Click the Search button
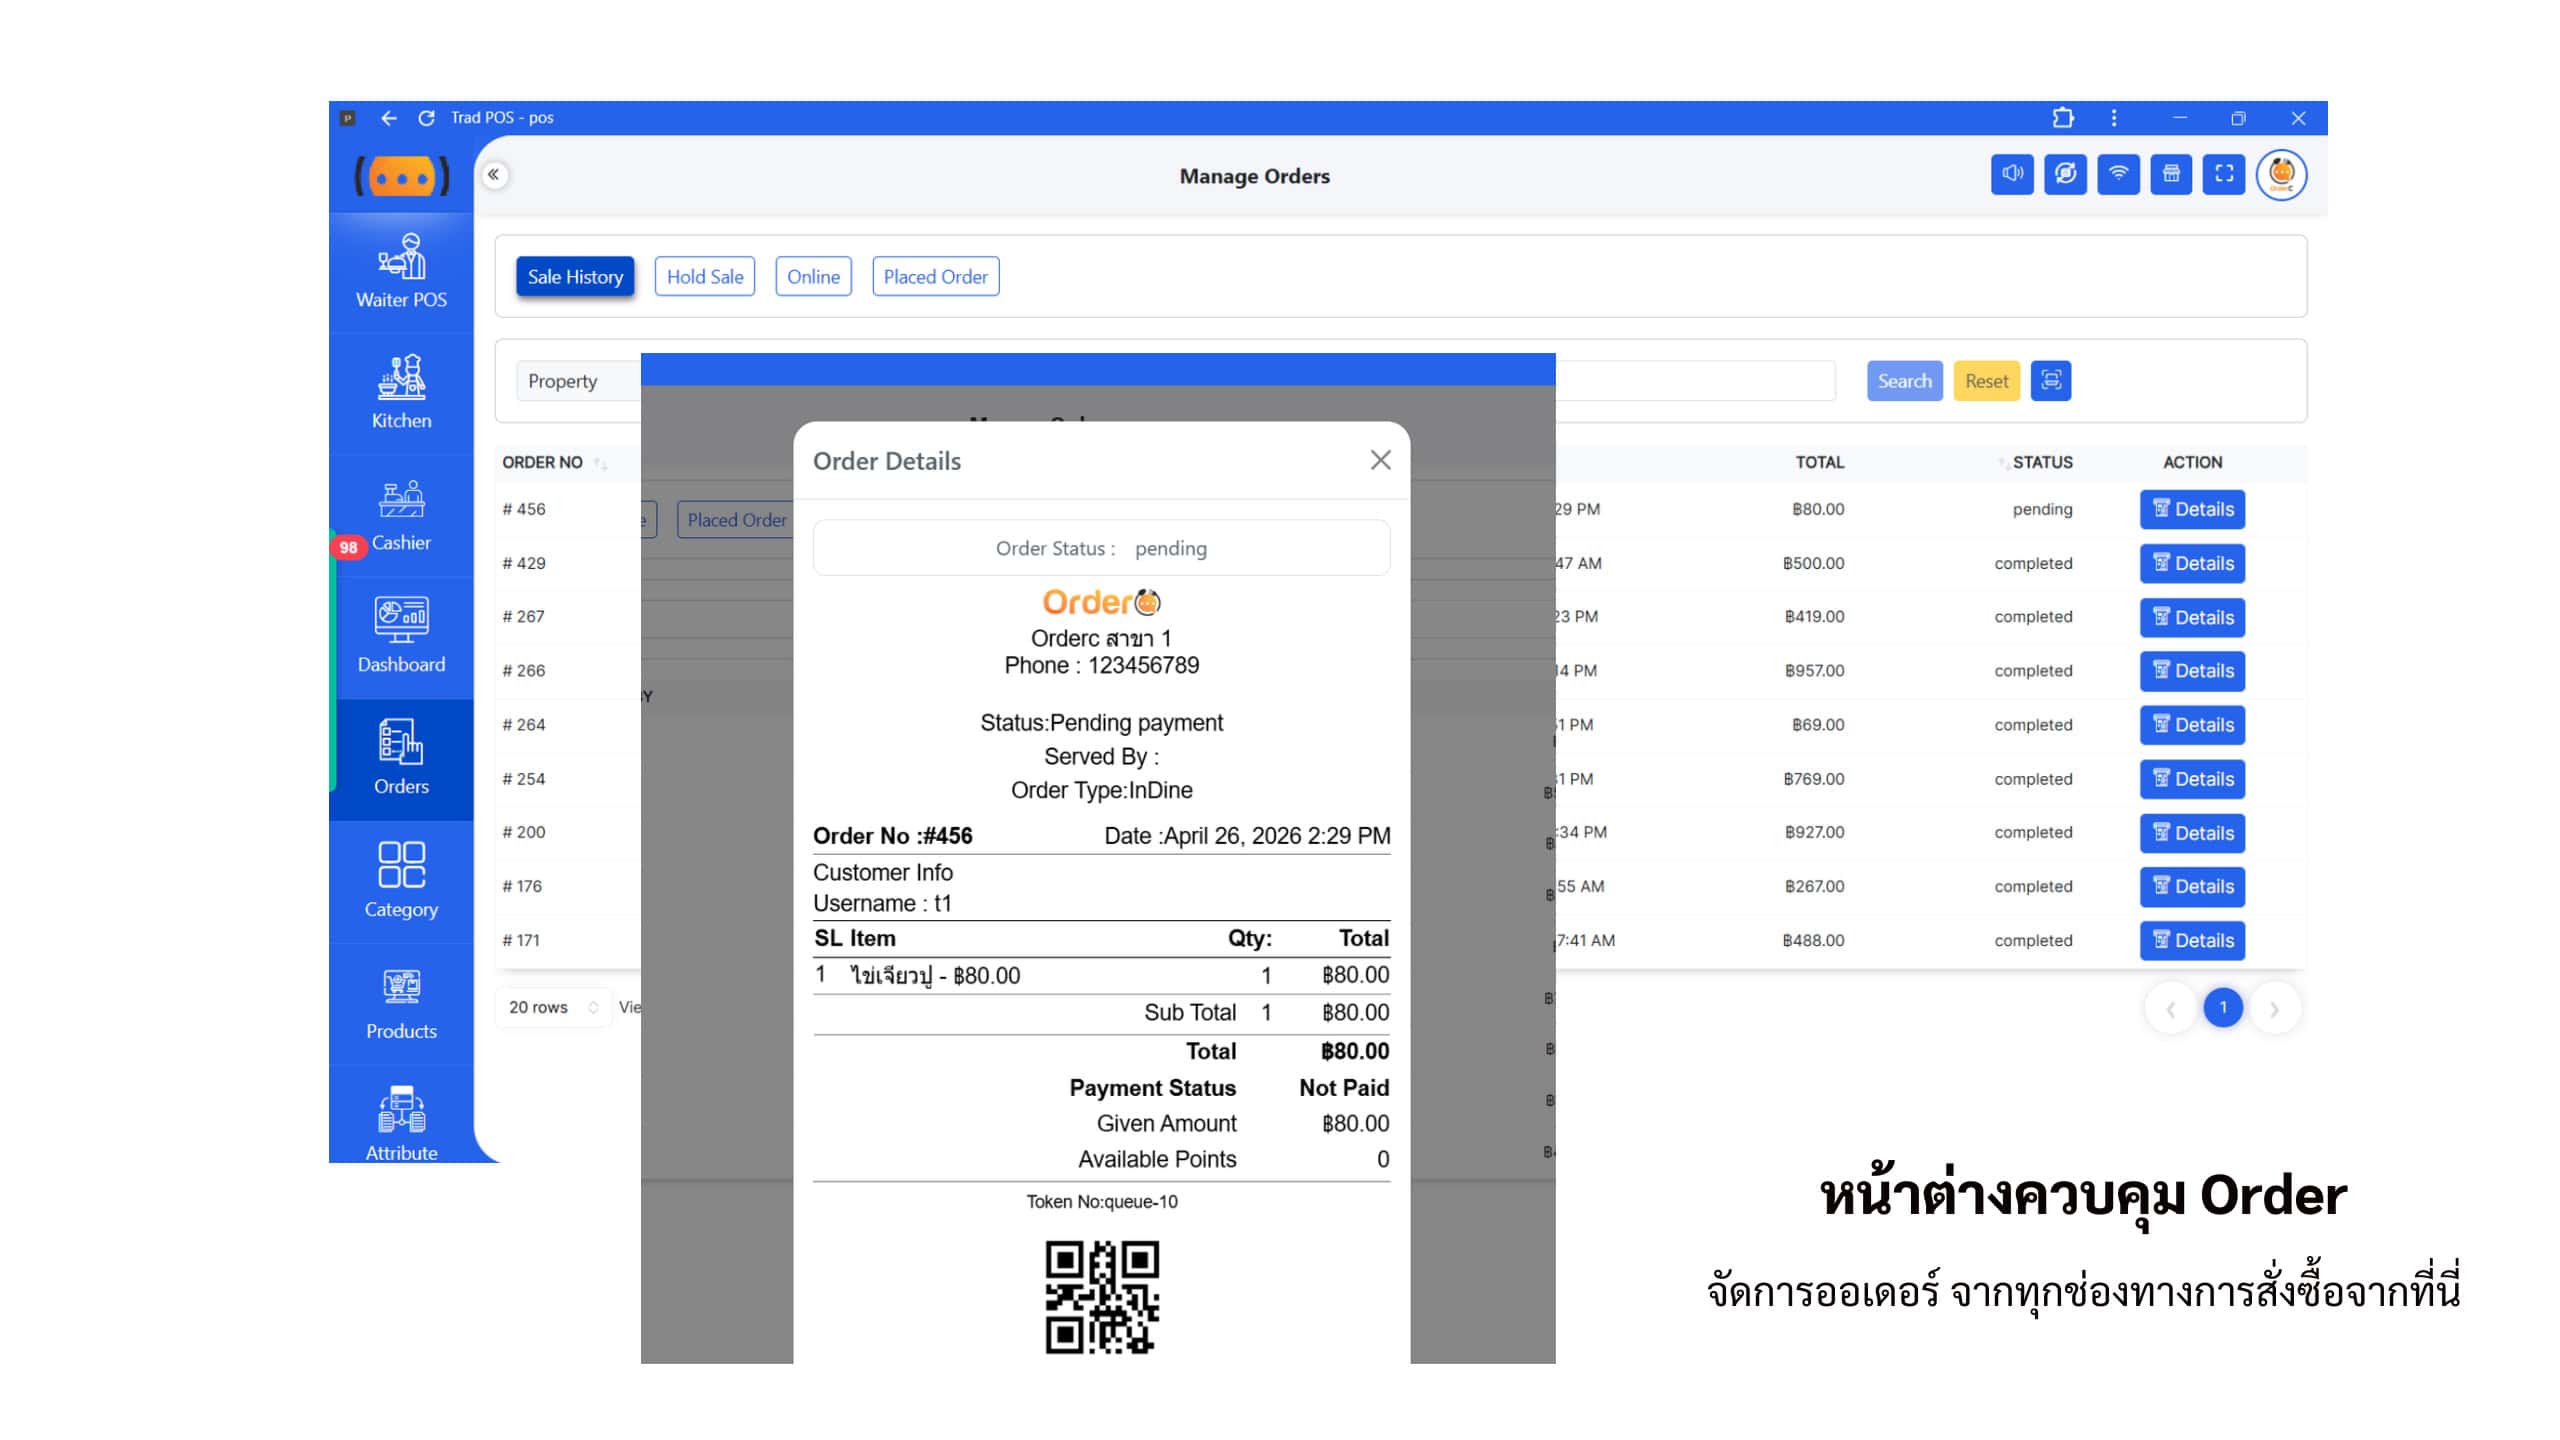The image size is (2560, 1440). point(1905,381)
